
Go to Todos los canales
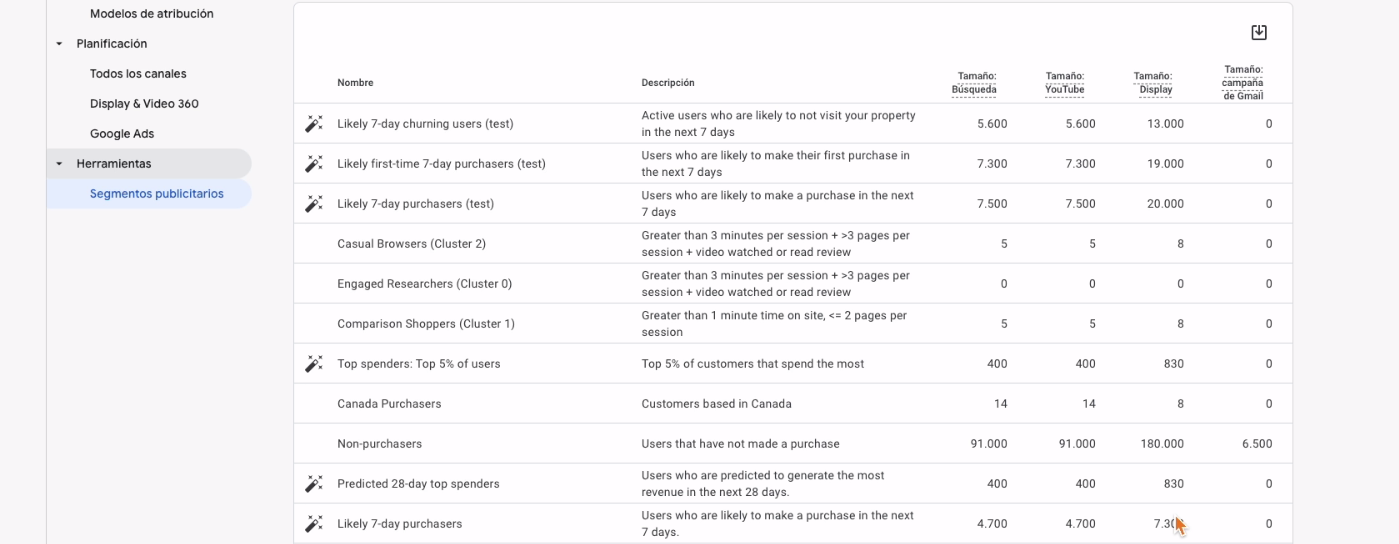(x=138, y=74)
